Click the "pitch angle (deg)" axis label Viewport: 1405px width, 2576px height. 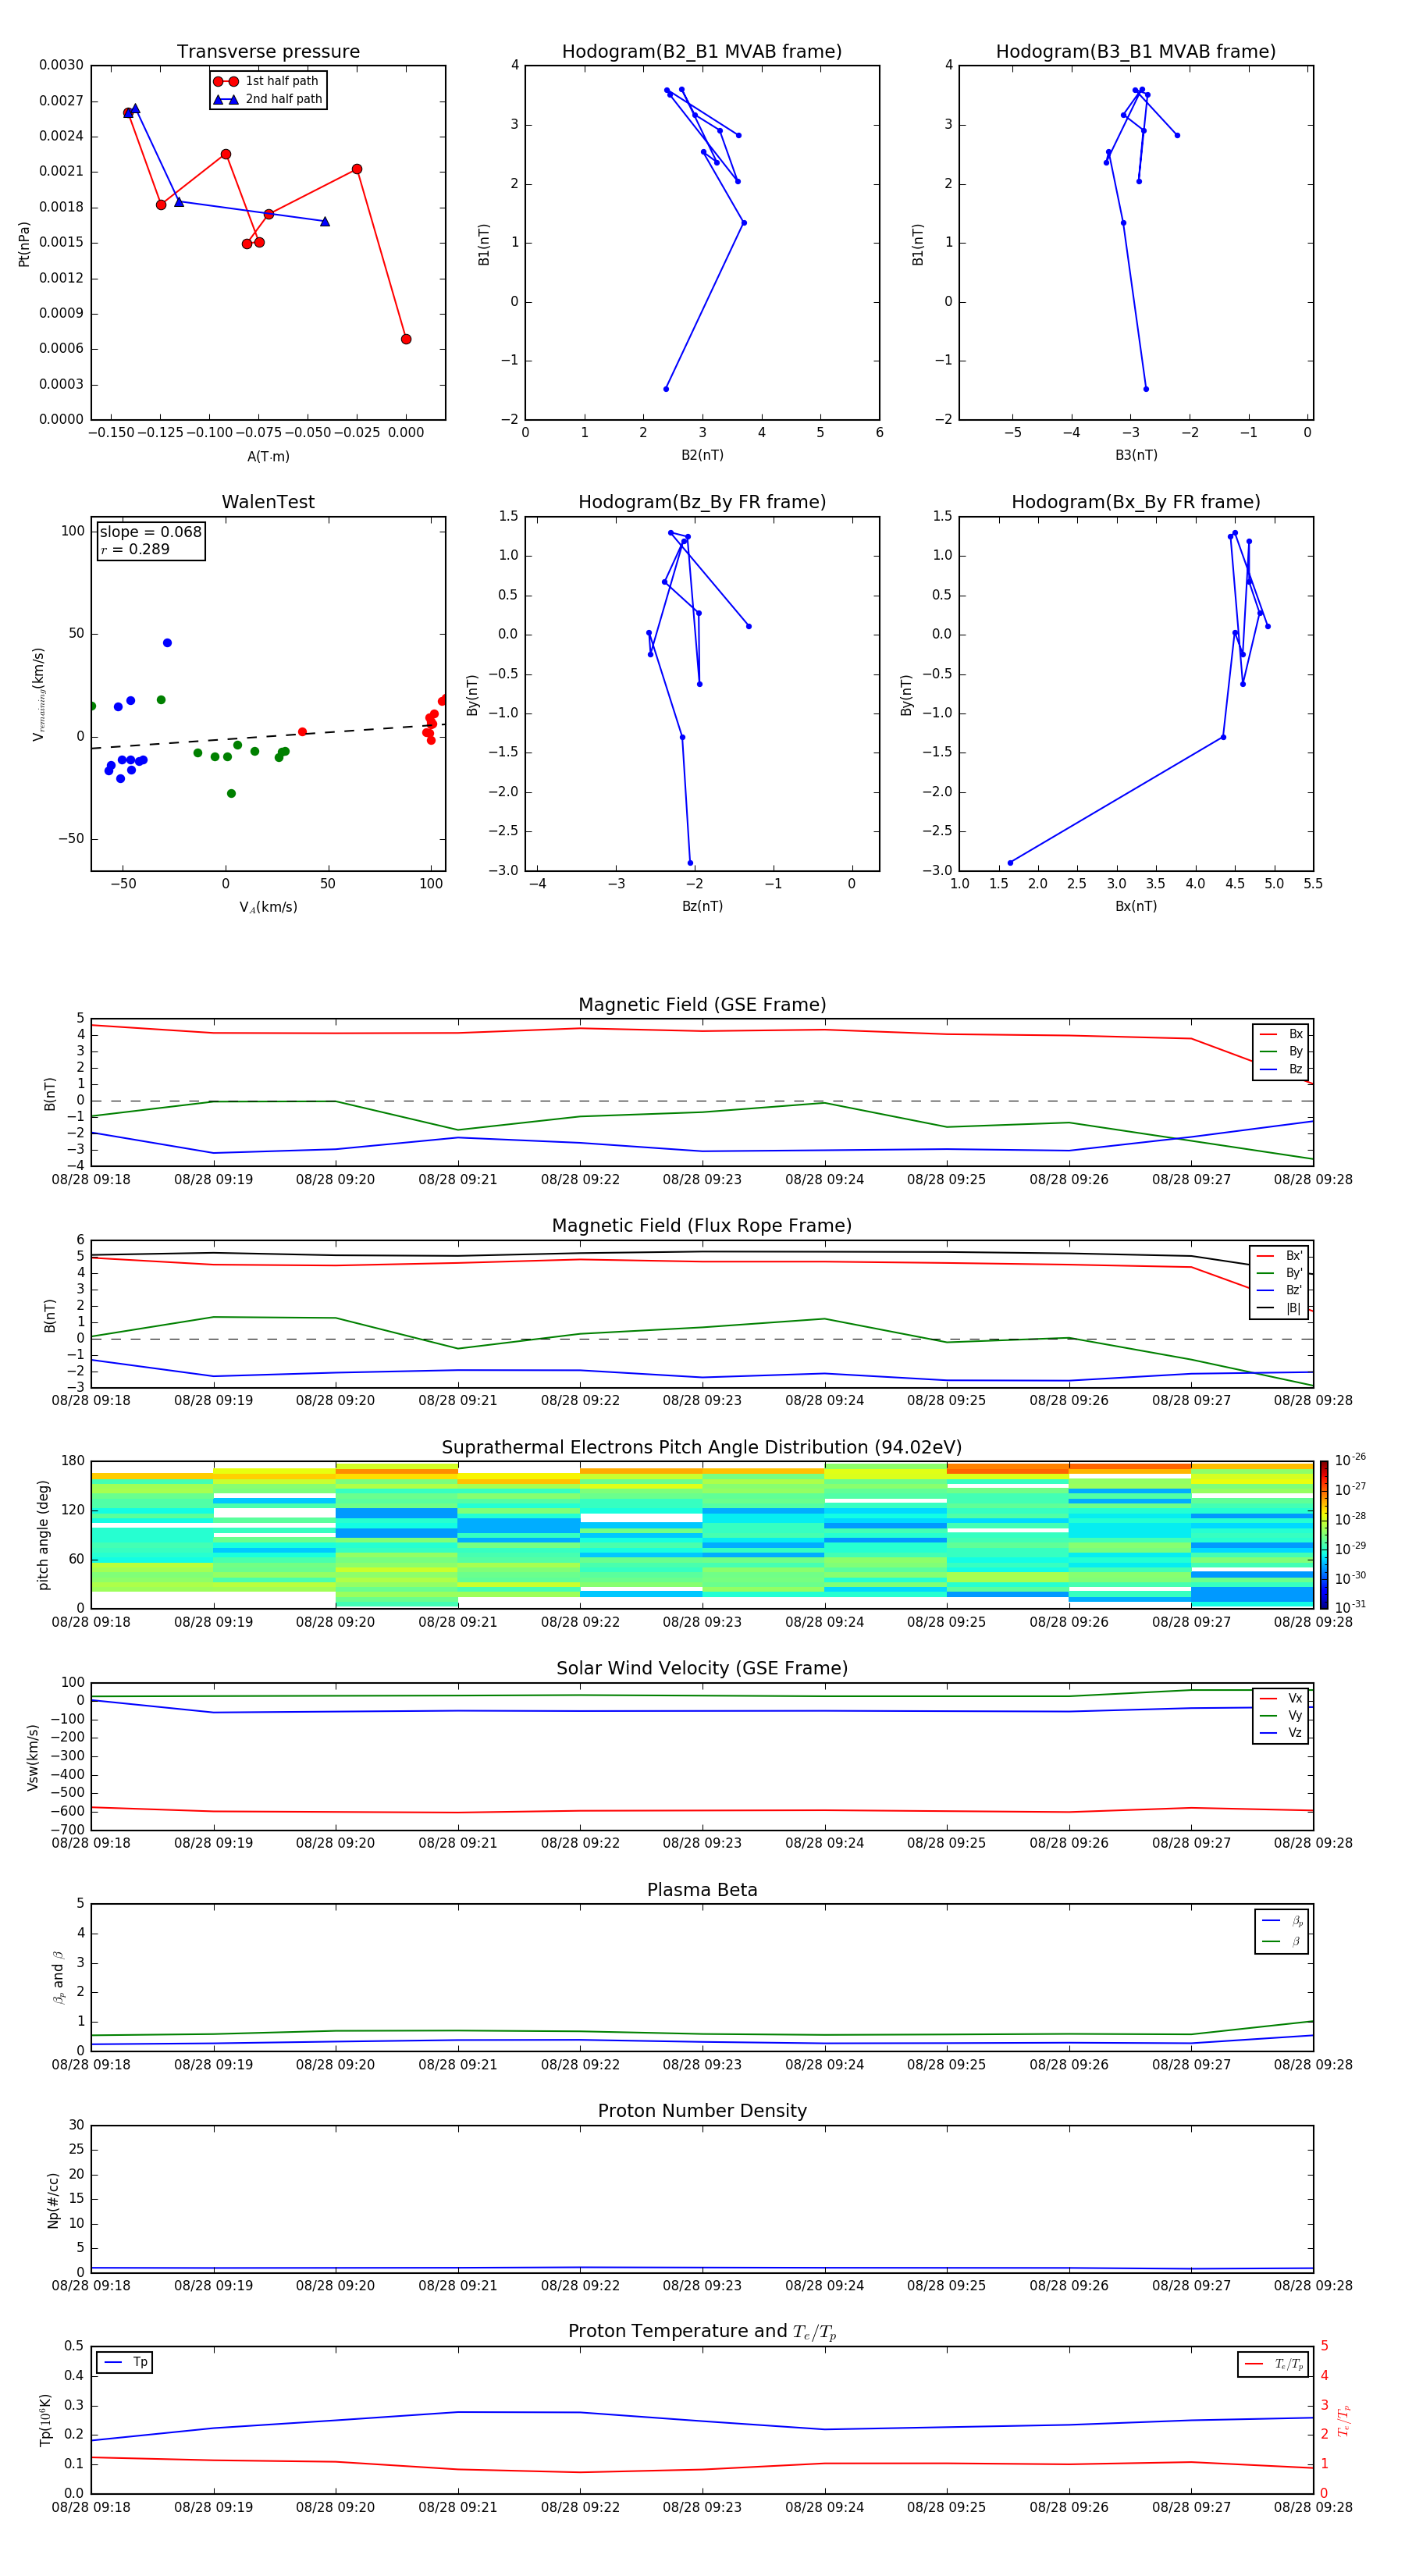point(43,1535)
